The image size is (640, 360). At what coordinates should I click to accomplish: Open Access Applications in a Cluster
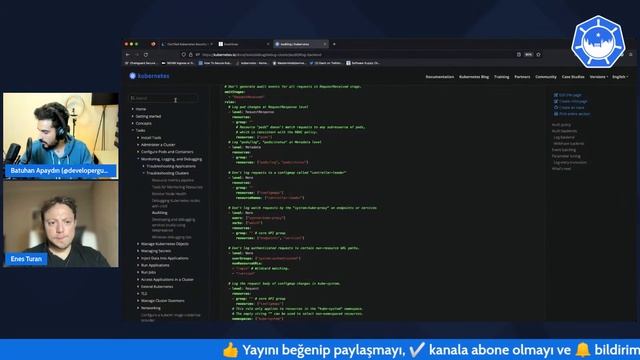(167, 280)
